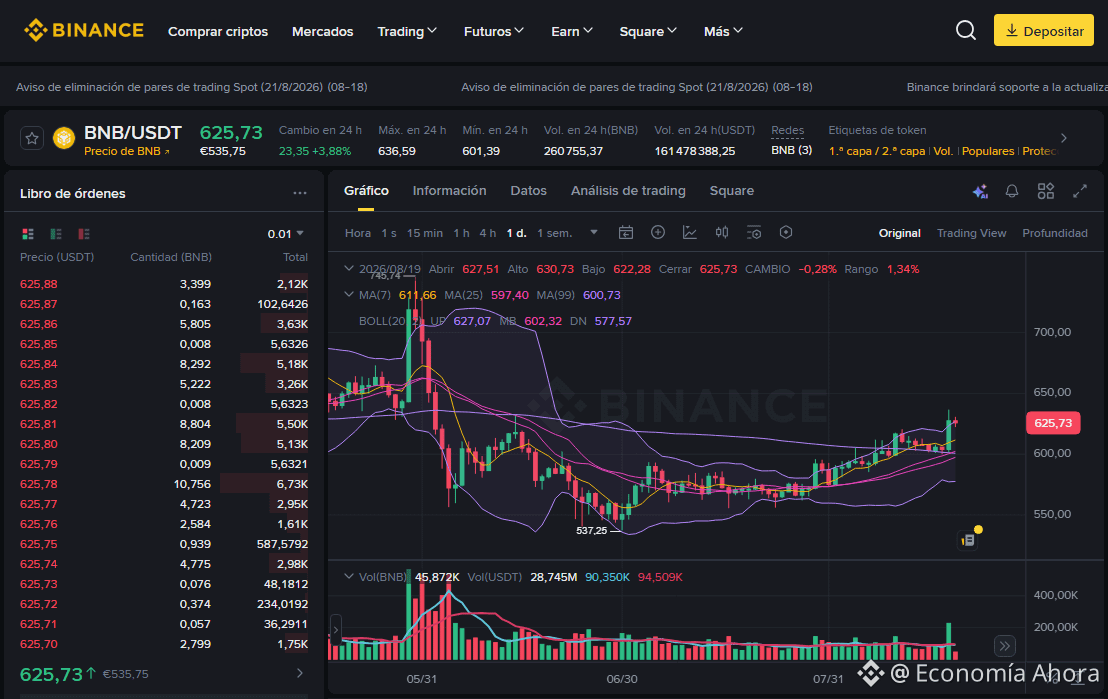Screen dimensions: 1108x699
Task: Switch to Trading View chart
Action: point(971,233)
